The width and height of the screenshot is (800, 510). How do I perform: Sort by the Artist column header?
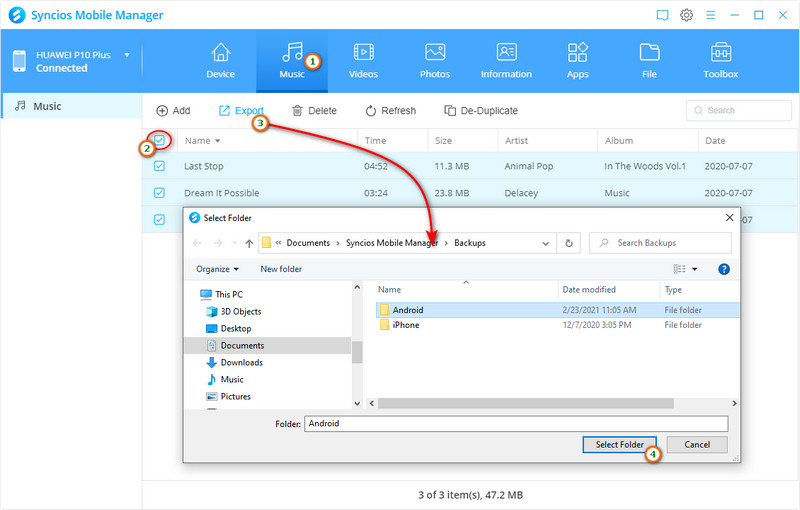(x=516, y=141)
